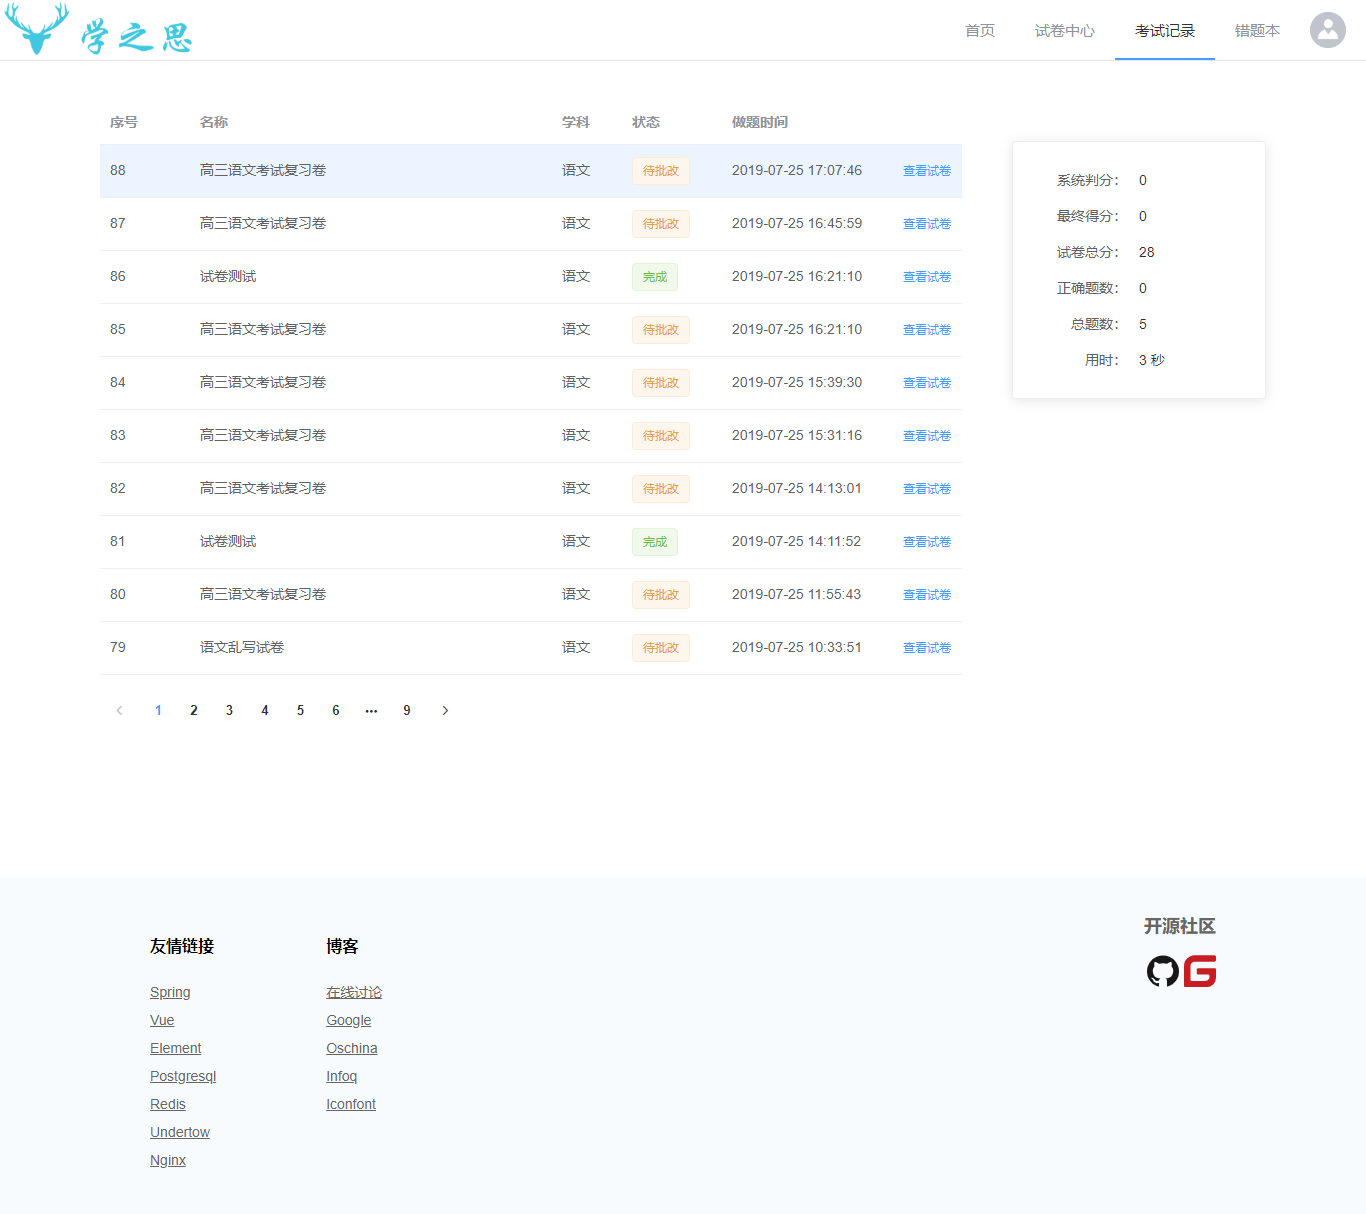Select the 考试记录 tab
1366x1214 pixels.
point(1164,31)
